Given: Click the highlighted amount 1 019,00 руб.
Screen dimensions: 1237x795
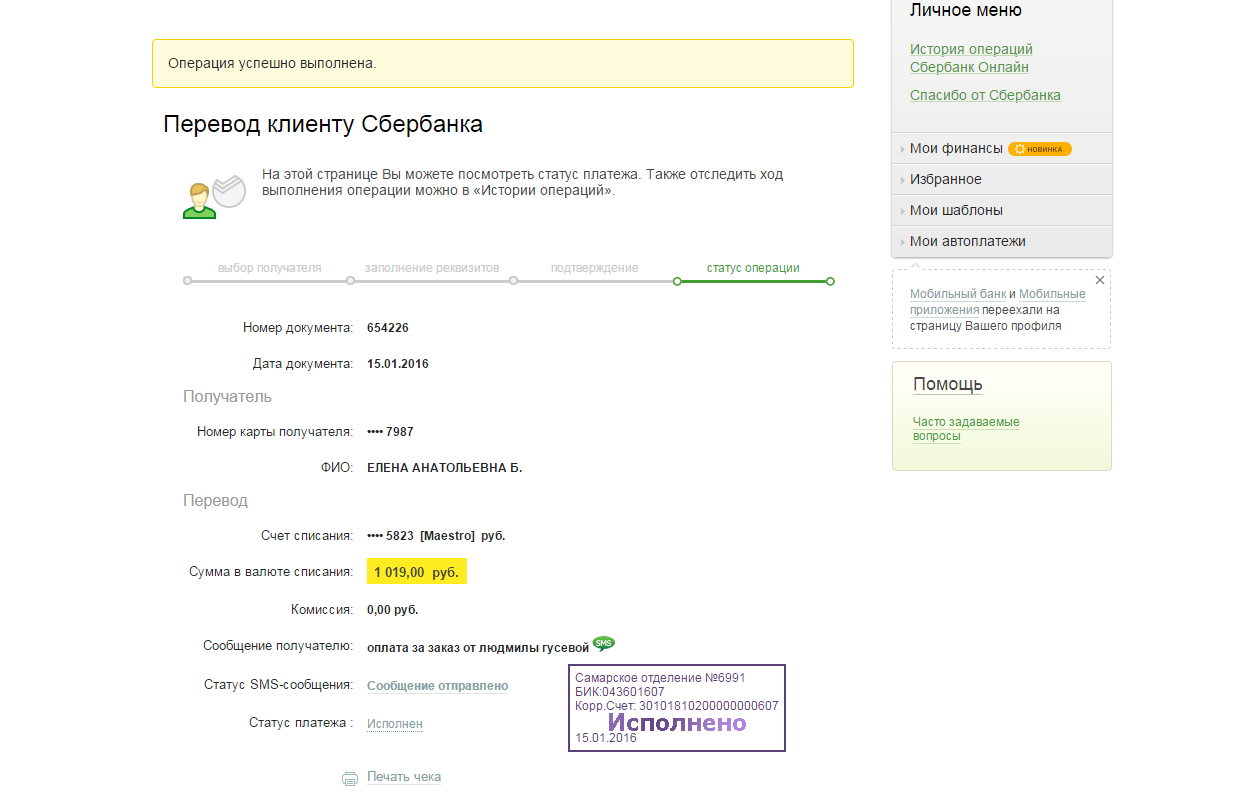Looking at the screenshot, I should (417, 572).
